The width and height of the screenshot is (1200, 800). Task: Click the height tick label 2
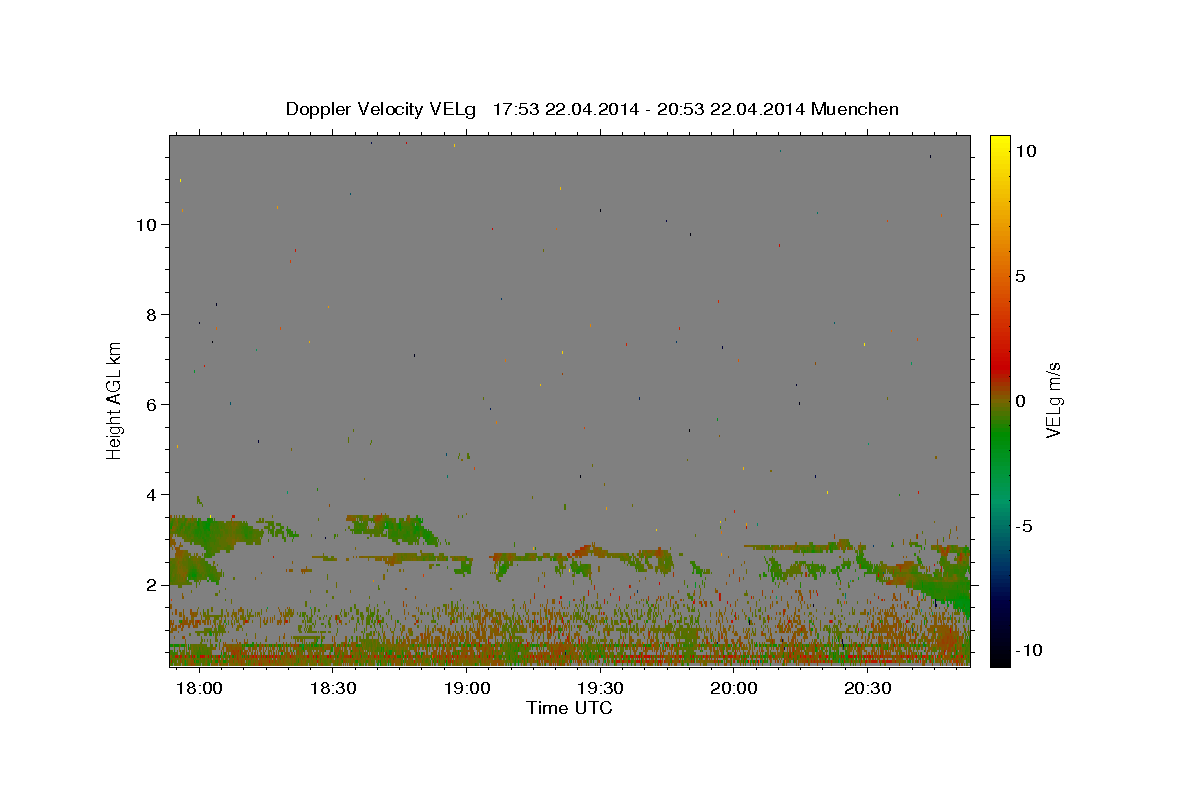[x=152, y=585]
